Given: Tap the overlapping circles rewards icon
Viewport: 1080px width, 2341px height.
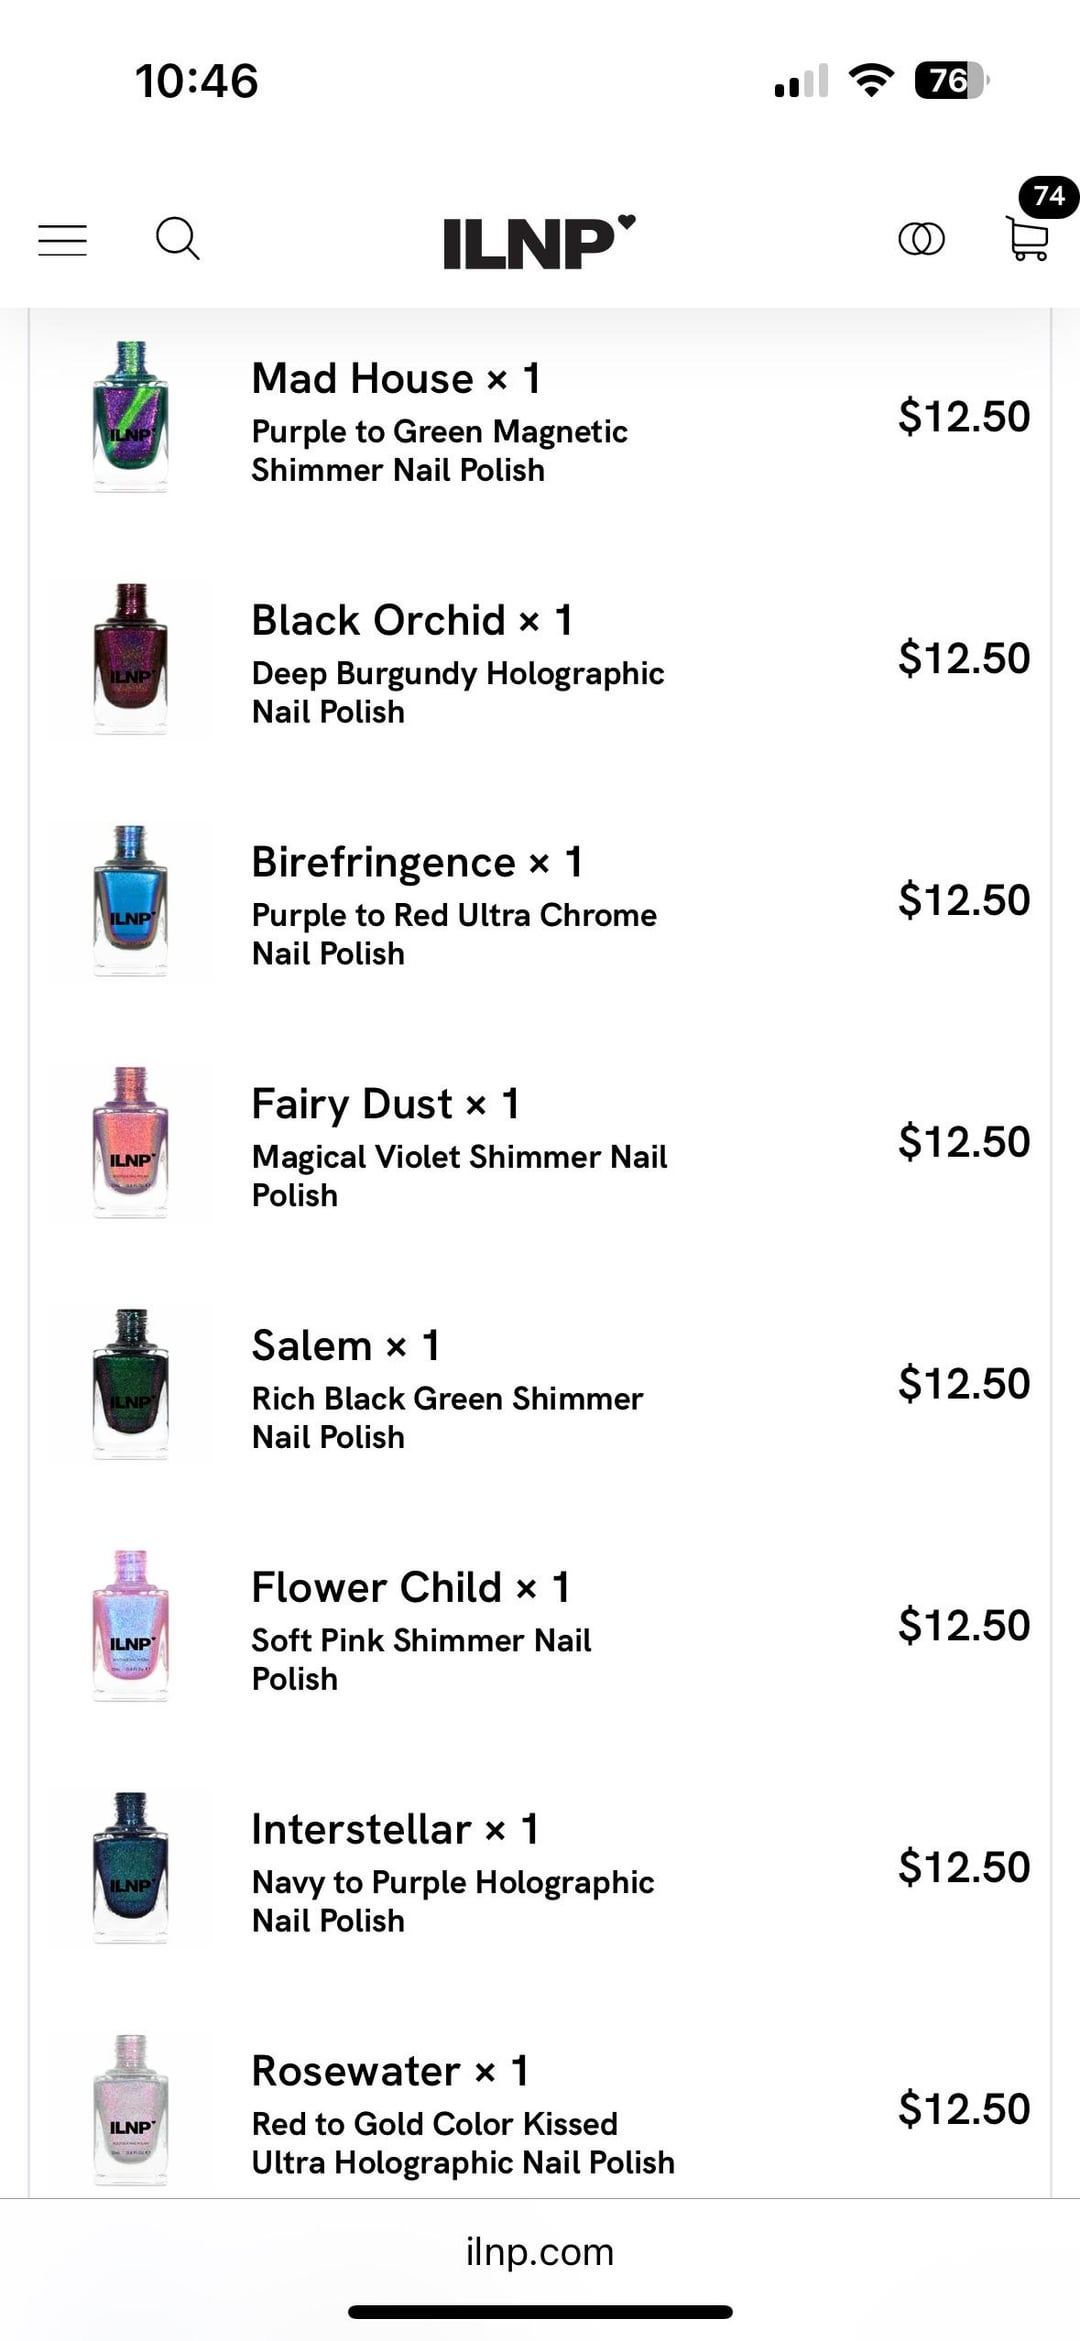Looking at the screenshot, I should click(x=921, y=239).
